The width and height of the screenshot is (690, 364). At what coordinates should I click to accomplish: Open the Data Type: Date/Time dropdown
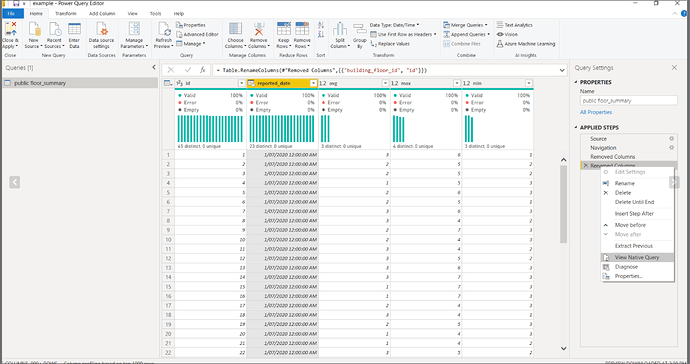tap(394, 25)
